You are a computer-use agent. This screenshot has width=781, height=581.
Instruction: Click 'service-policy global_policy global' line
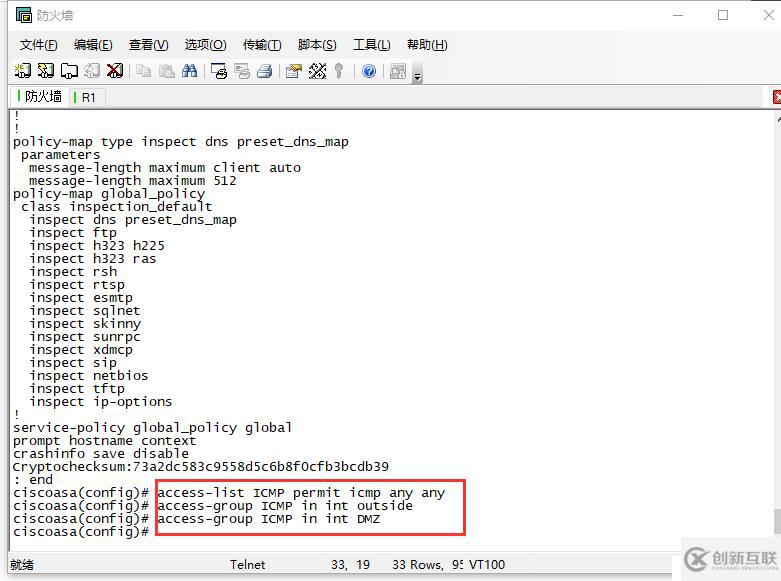click(152, 428)
